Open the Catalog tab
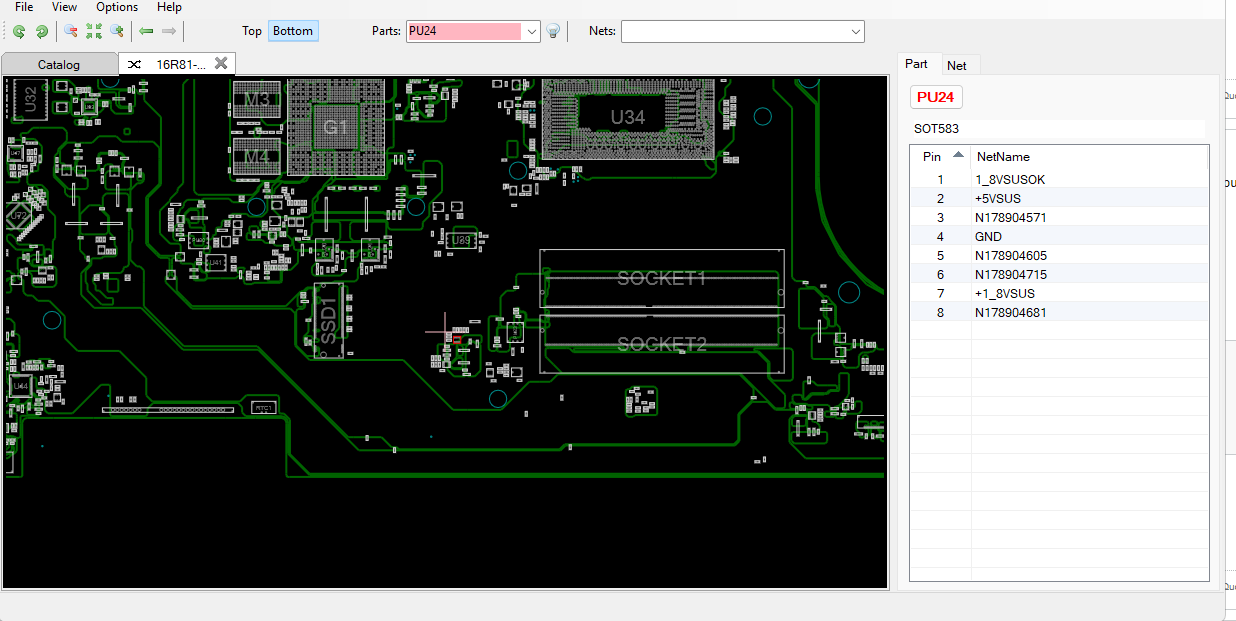This screenshot has width=1236, height=621. pyautogui.click(x=59, y=65)
